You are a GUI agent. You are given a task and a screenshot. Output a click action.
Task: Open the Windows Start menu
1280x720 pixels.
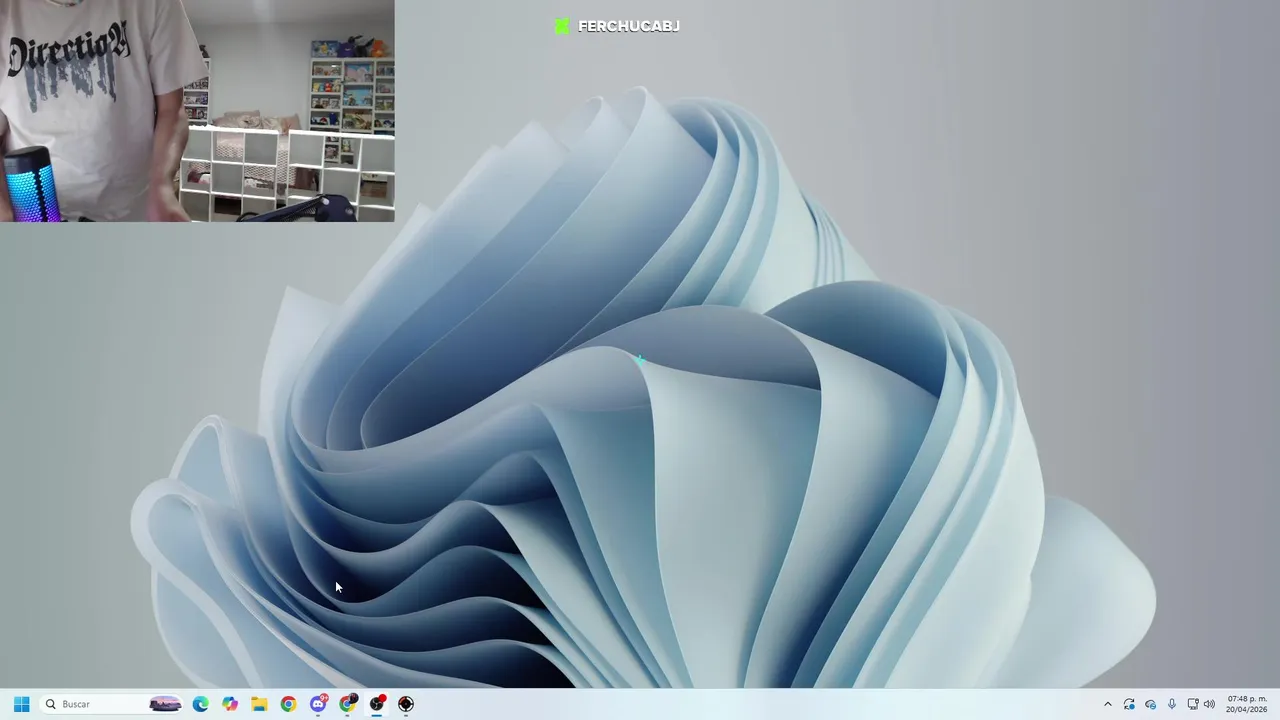[x=21, y=704]
